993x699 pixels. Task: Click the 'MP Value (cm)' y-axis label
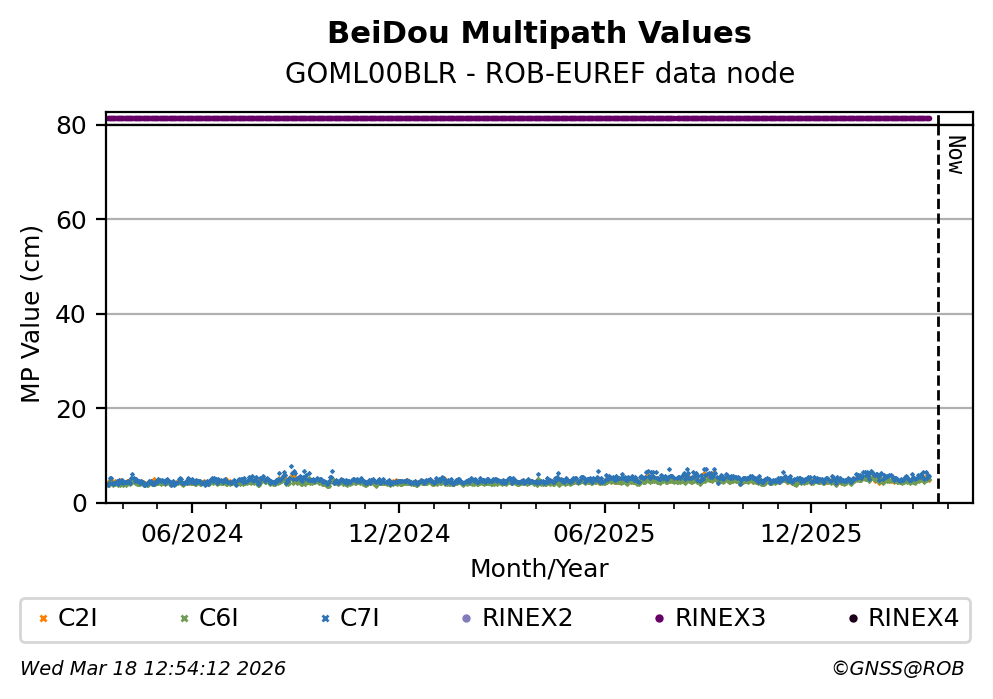click(x=32, y=314)
